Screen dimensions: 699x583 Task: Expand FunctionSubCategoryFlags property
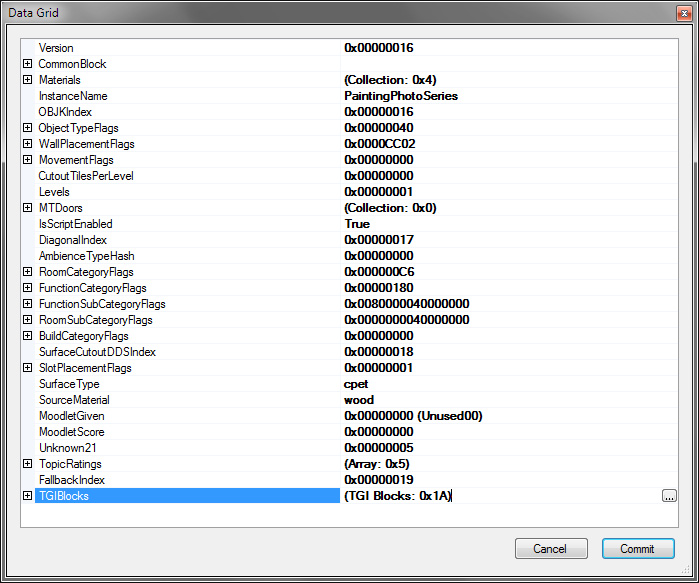(27, 304)
